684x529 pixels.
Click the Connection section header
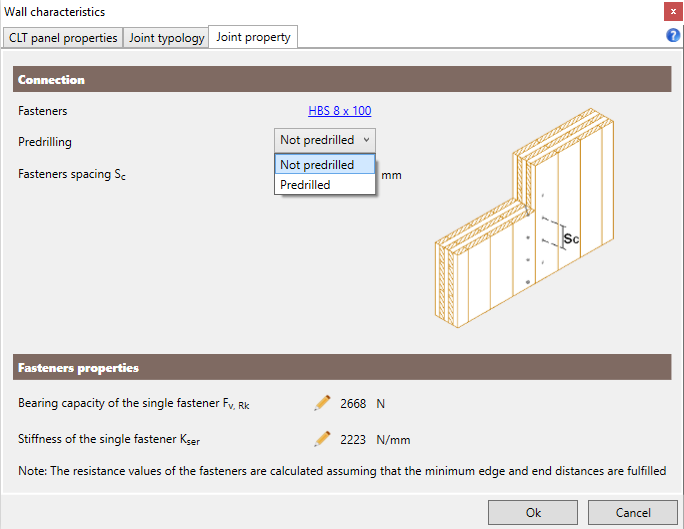click(x=342, y=79)
